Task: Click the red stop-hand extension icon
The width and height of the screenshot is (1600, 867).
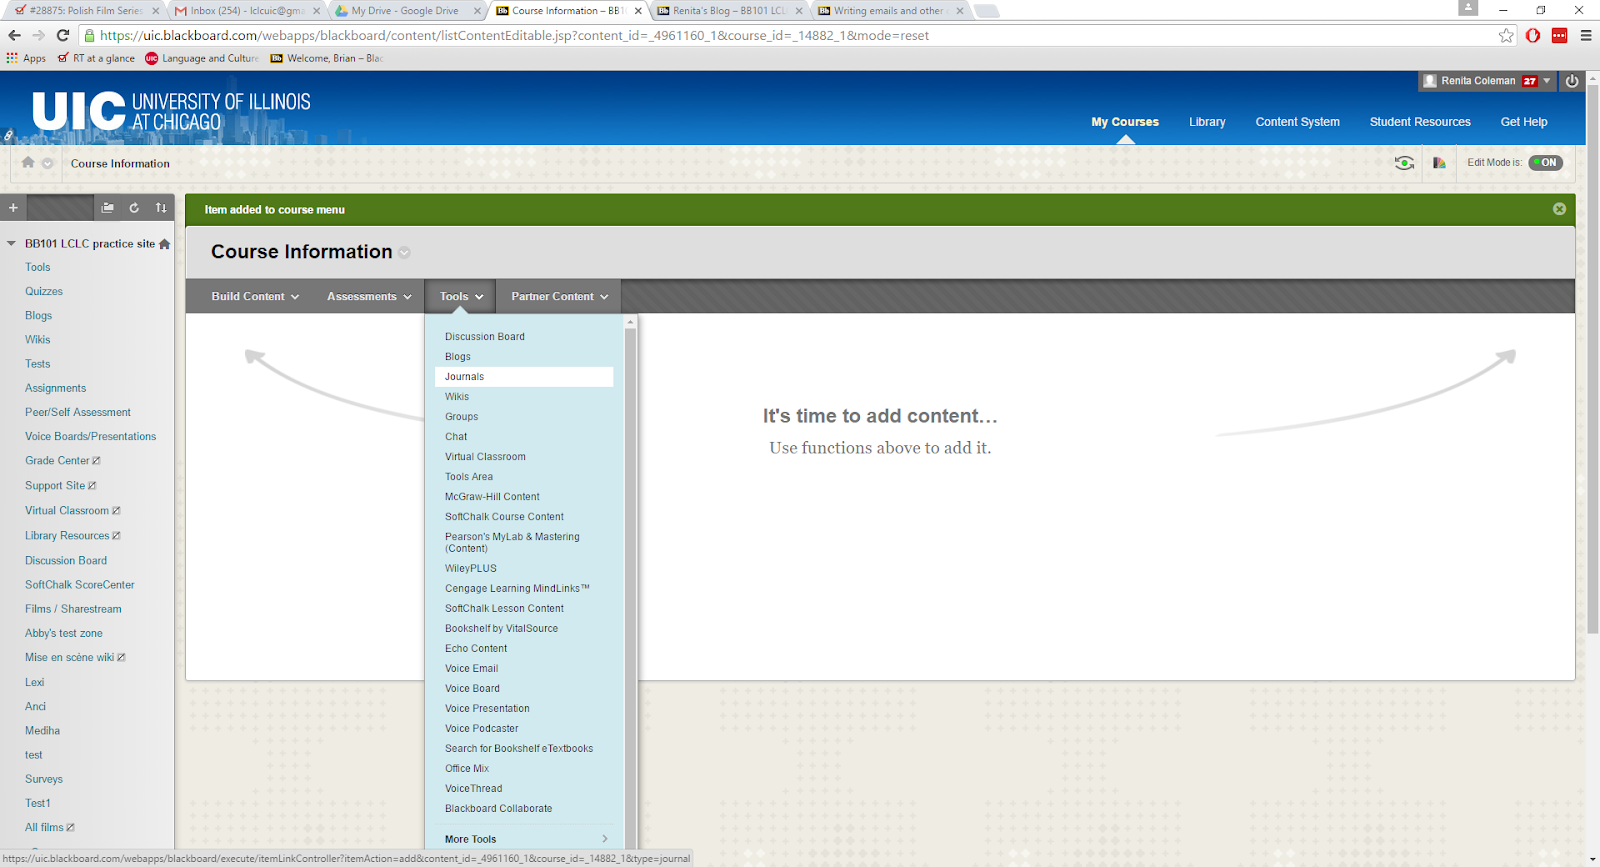Action: click(x=1533, y=36)
